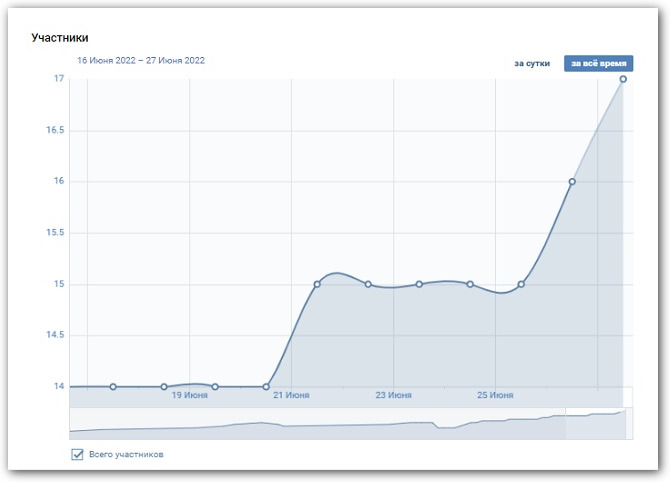The image size is (670, 482).
Task: Toggle the "Всего участников" checkbox
Action: (x=77, y=454)
